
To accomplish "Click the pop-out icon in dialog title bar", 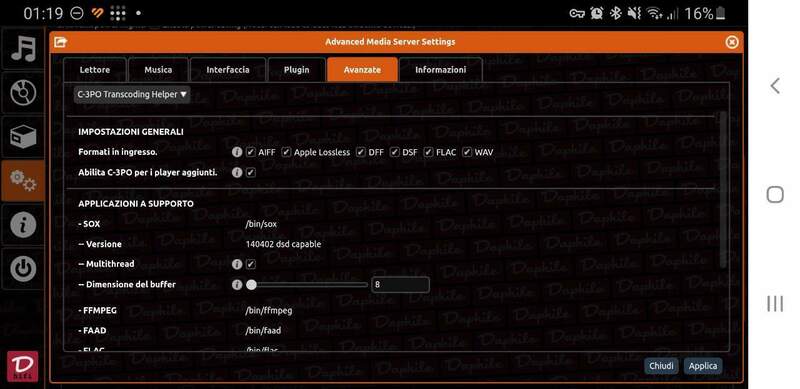I will 60,42.
